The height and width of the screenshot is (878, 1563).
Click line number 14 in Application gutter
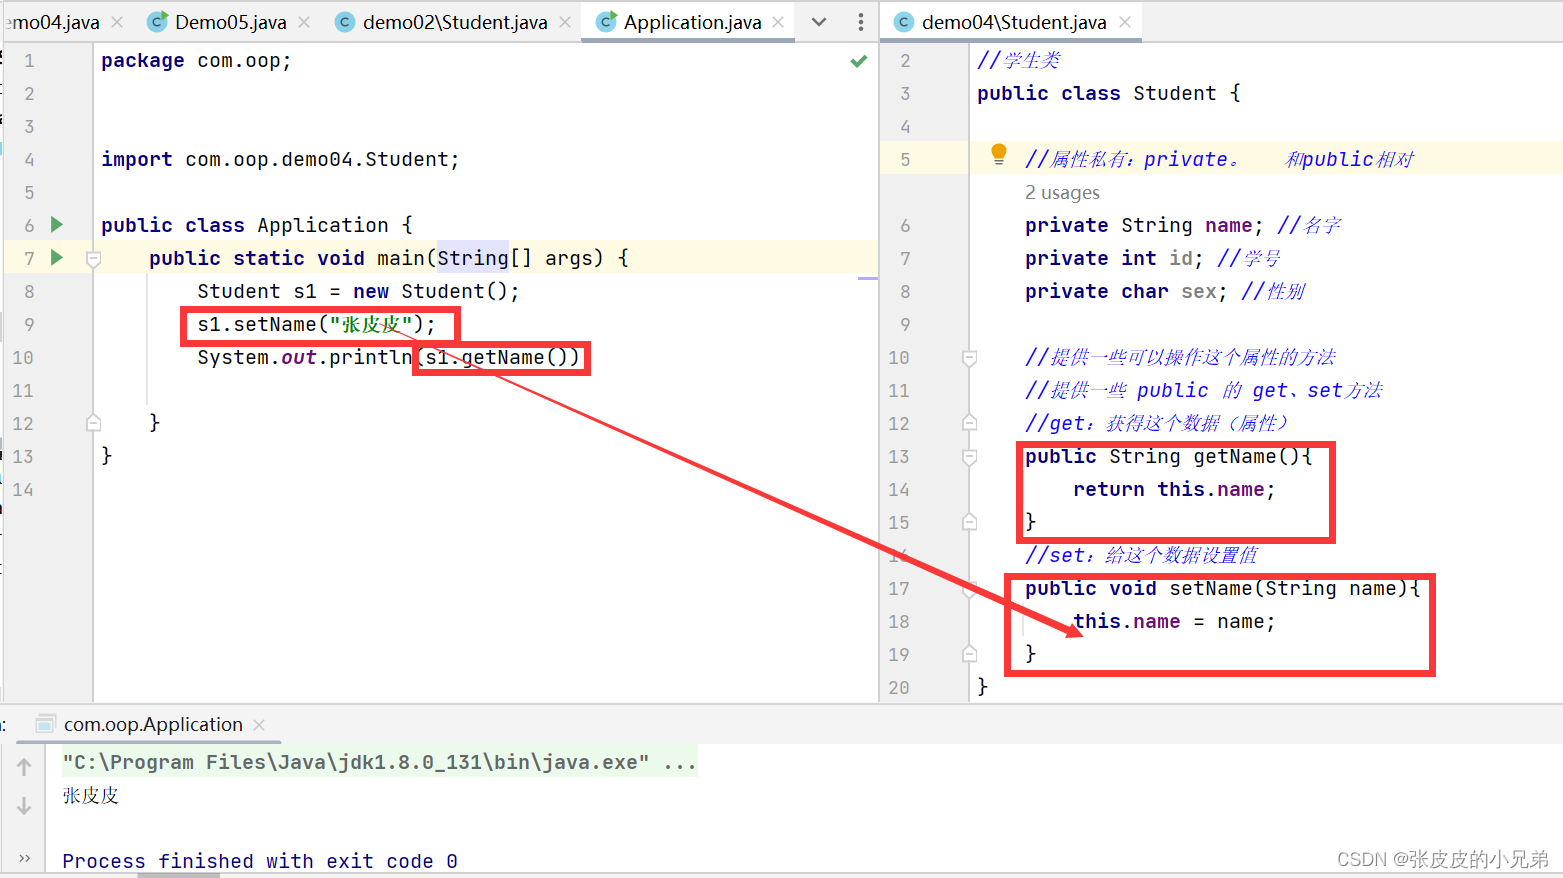(23, 489)
